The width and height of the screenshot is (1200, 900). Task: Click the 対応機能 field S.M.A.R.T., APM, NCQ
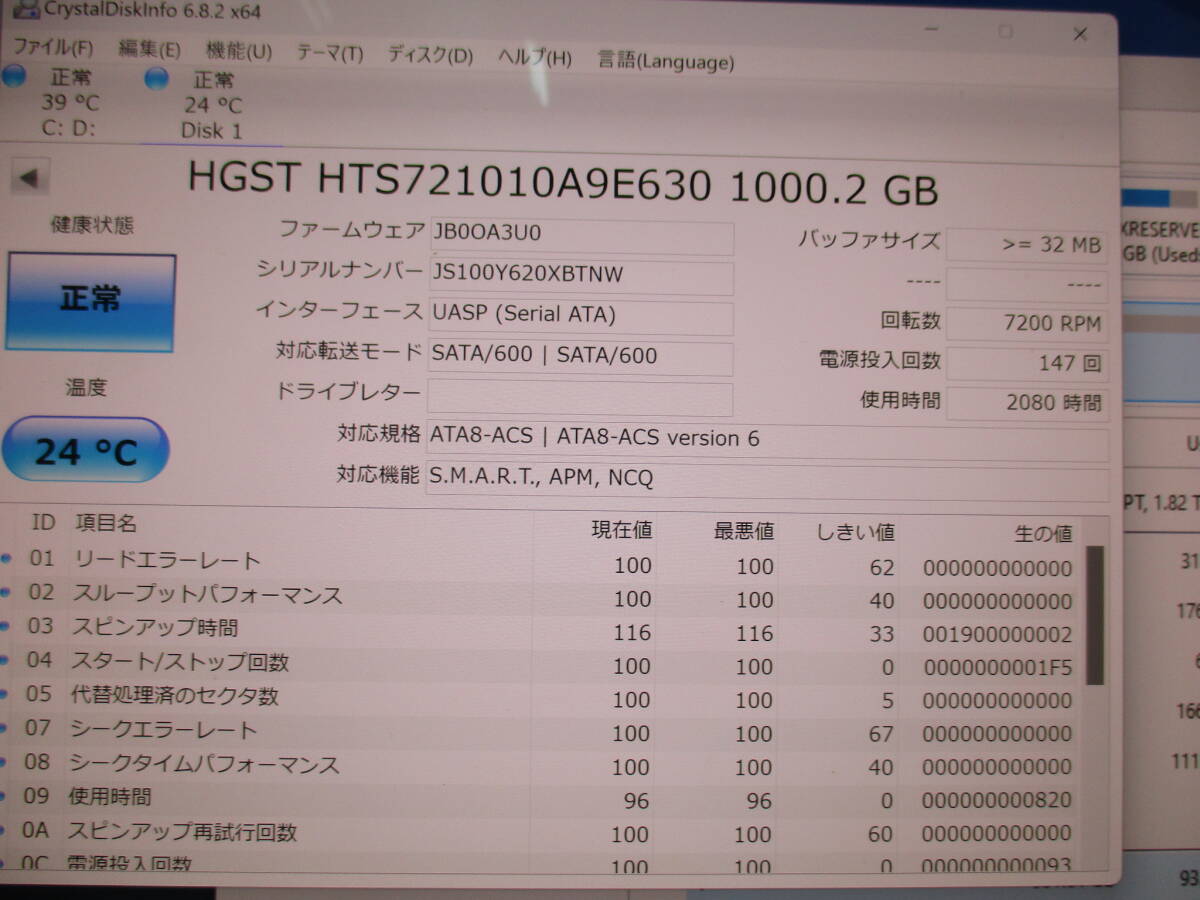point(768,480)
